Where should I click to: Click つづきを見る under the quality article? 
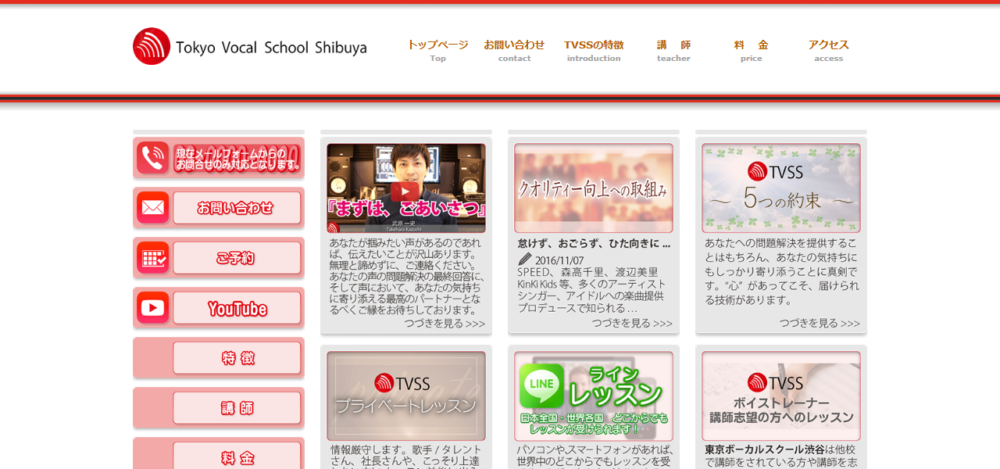pos(632,324)
